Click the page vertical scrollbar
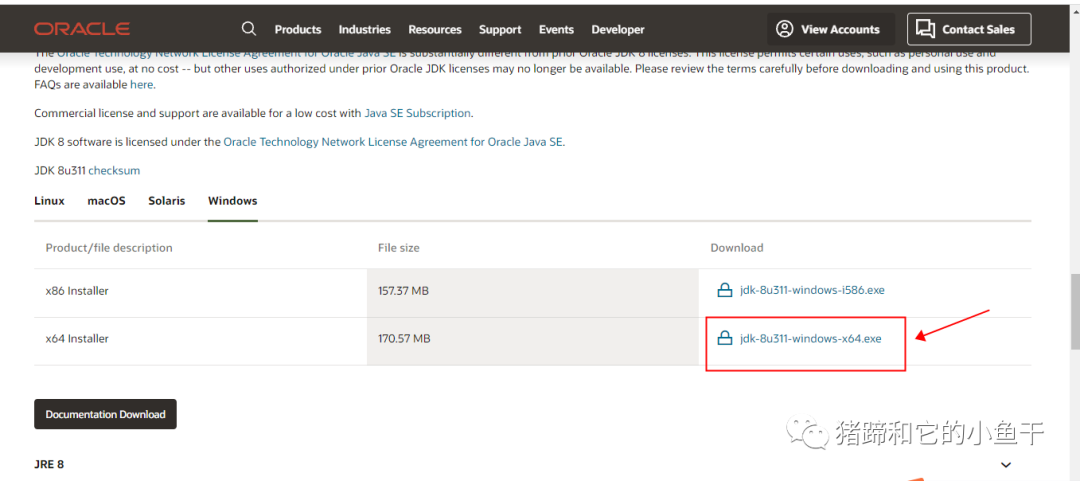Image resolution: width=1080 pixels, height=481 pixels. 1074,310
